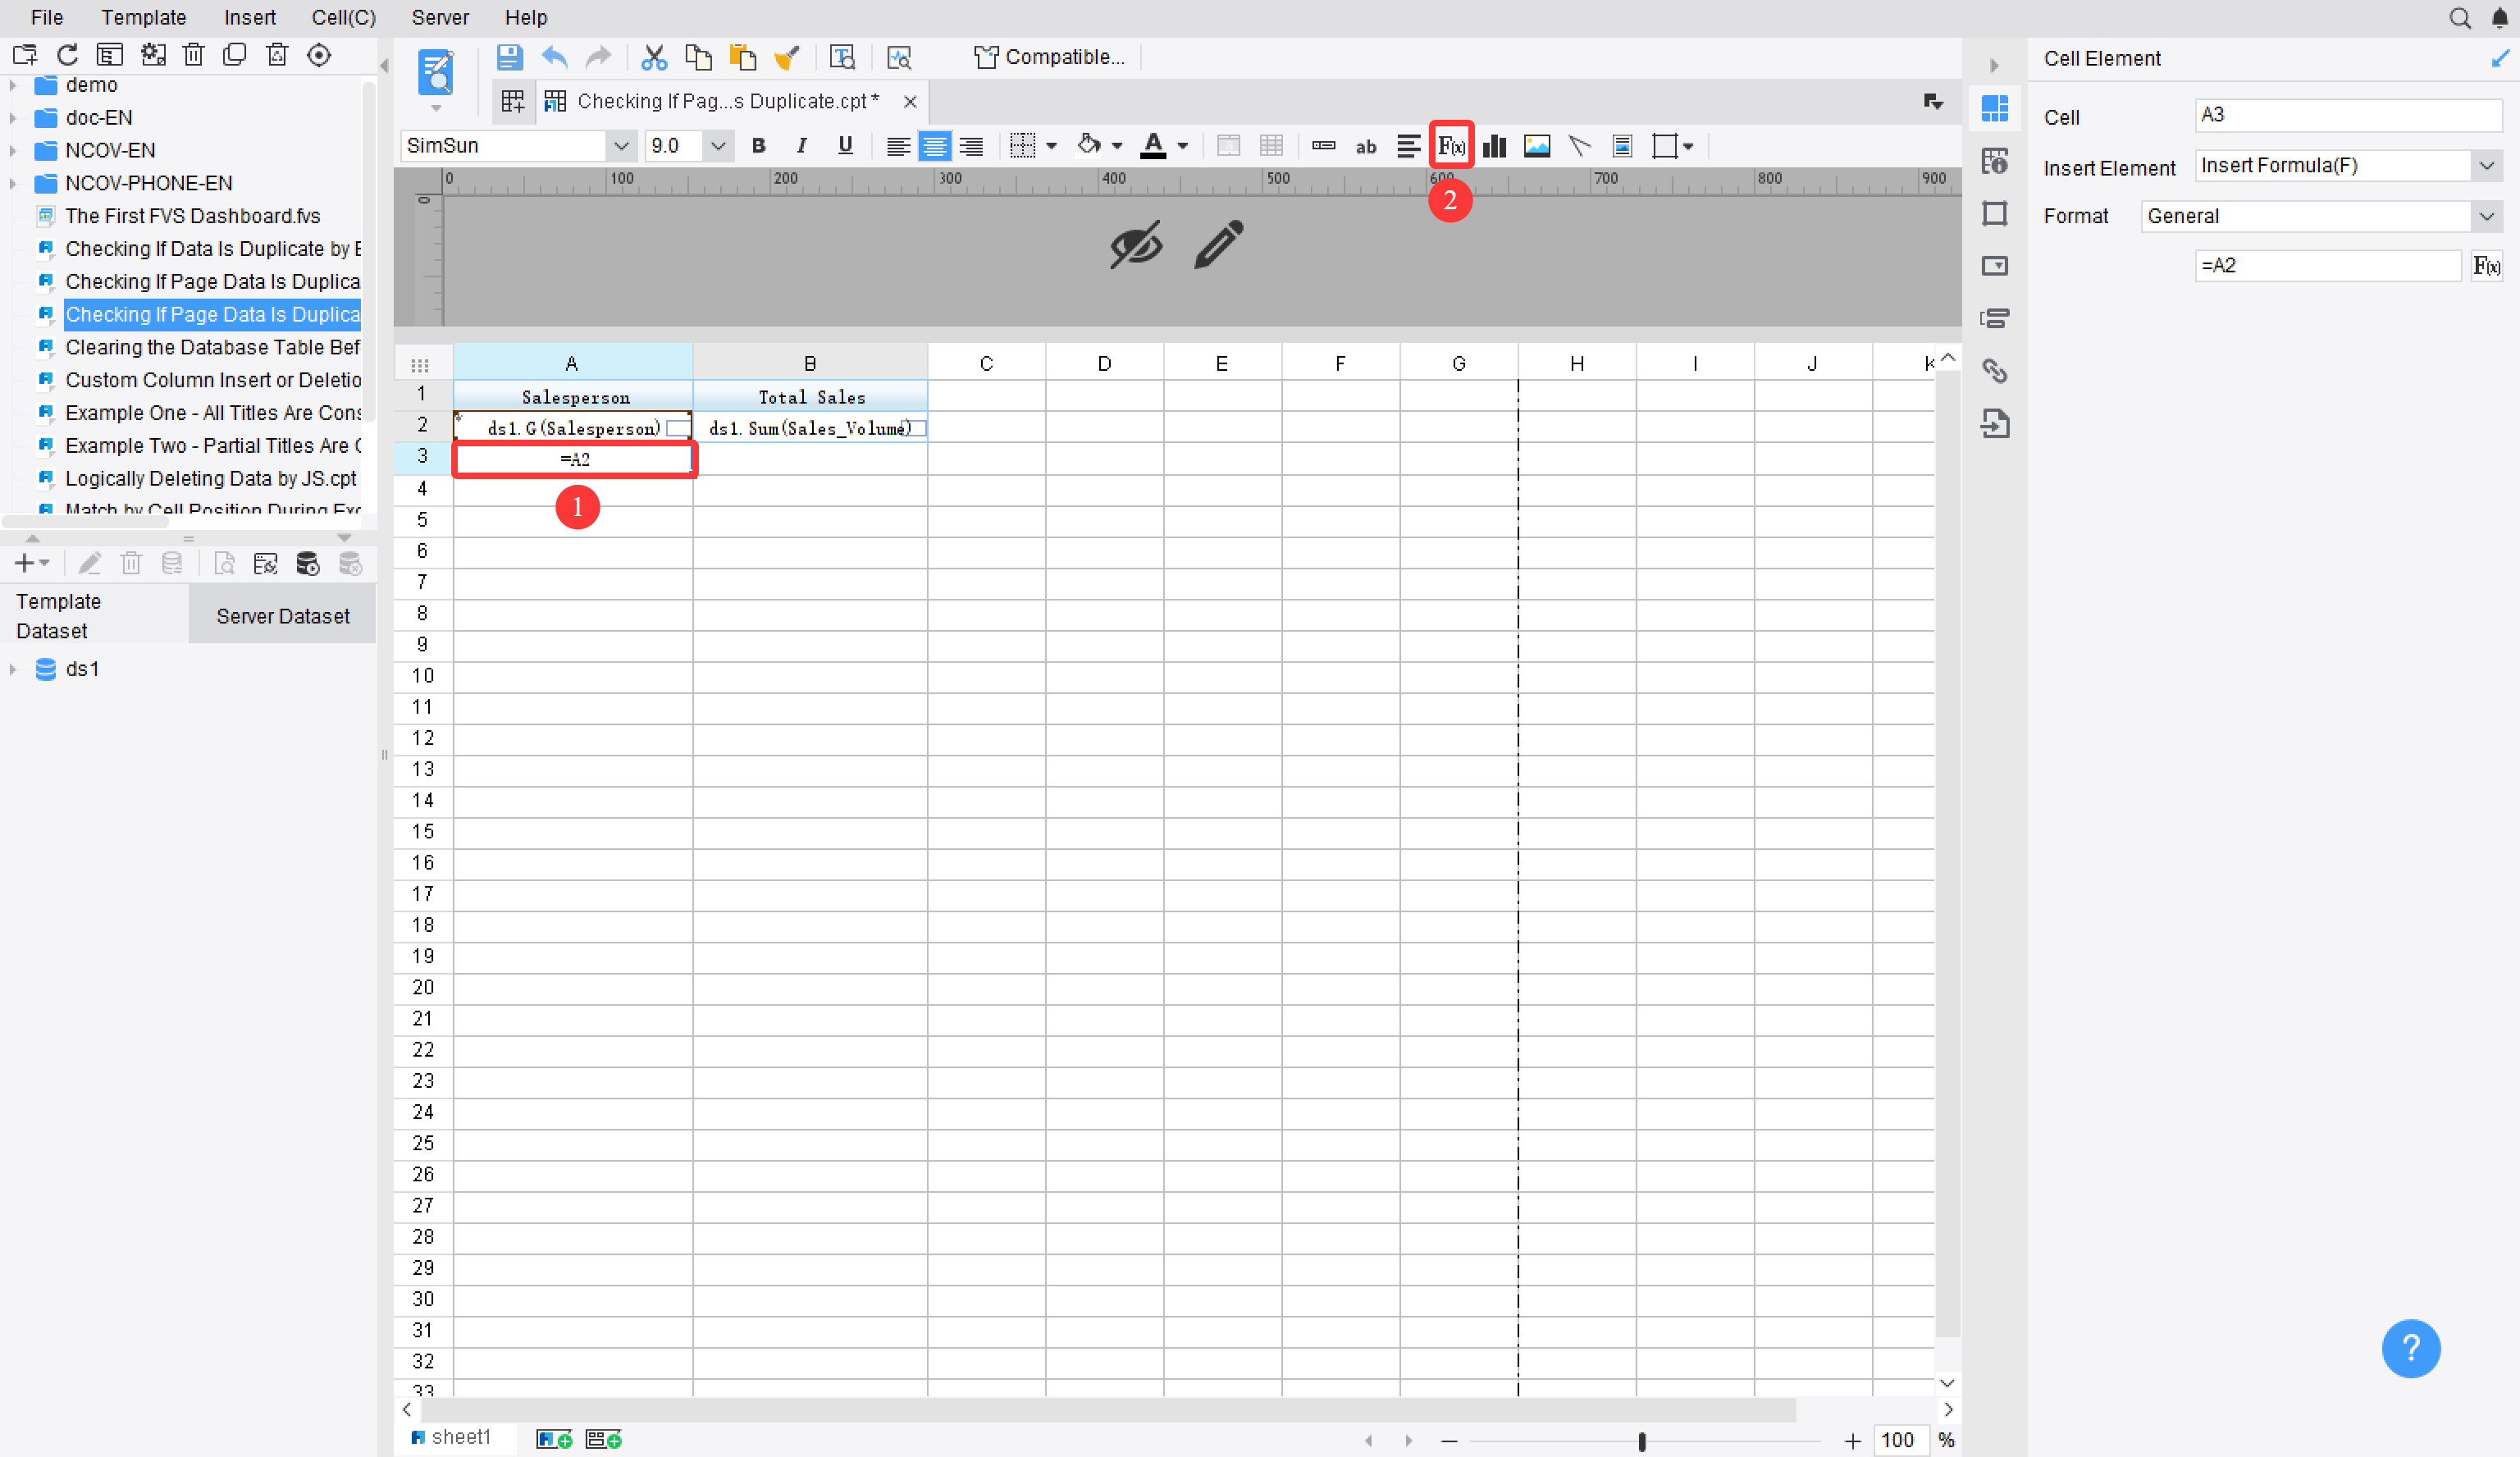2520x1457 pixels.
Task: Toggle bold formatting
Action: (758, 145)
